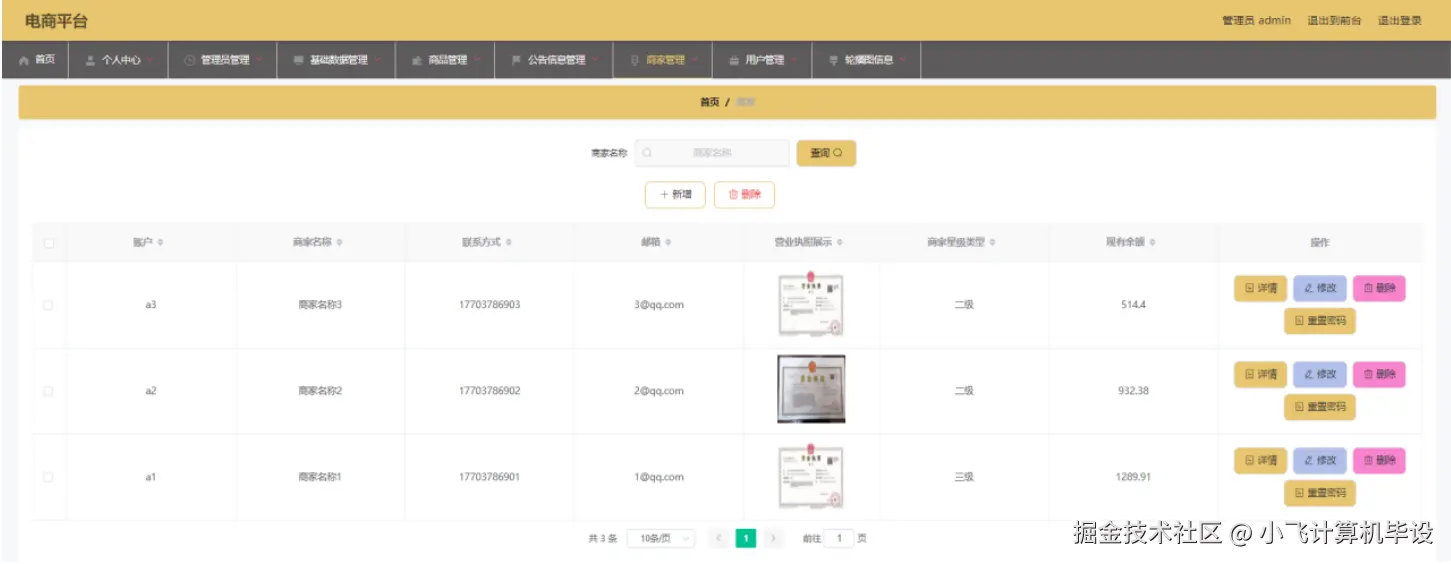Expand the 基础数据管理 dropdown arrow

coord(378,60)
